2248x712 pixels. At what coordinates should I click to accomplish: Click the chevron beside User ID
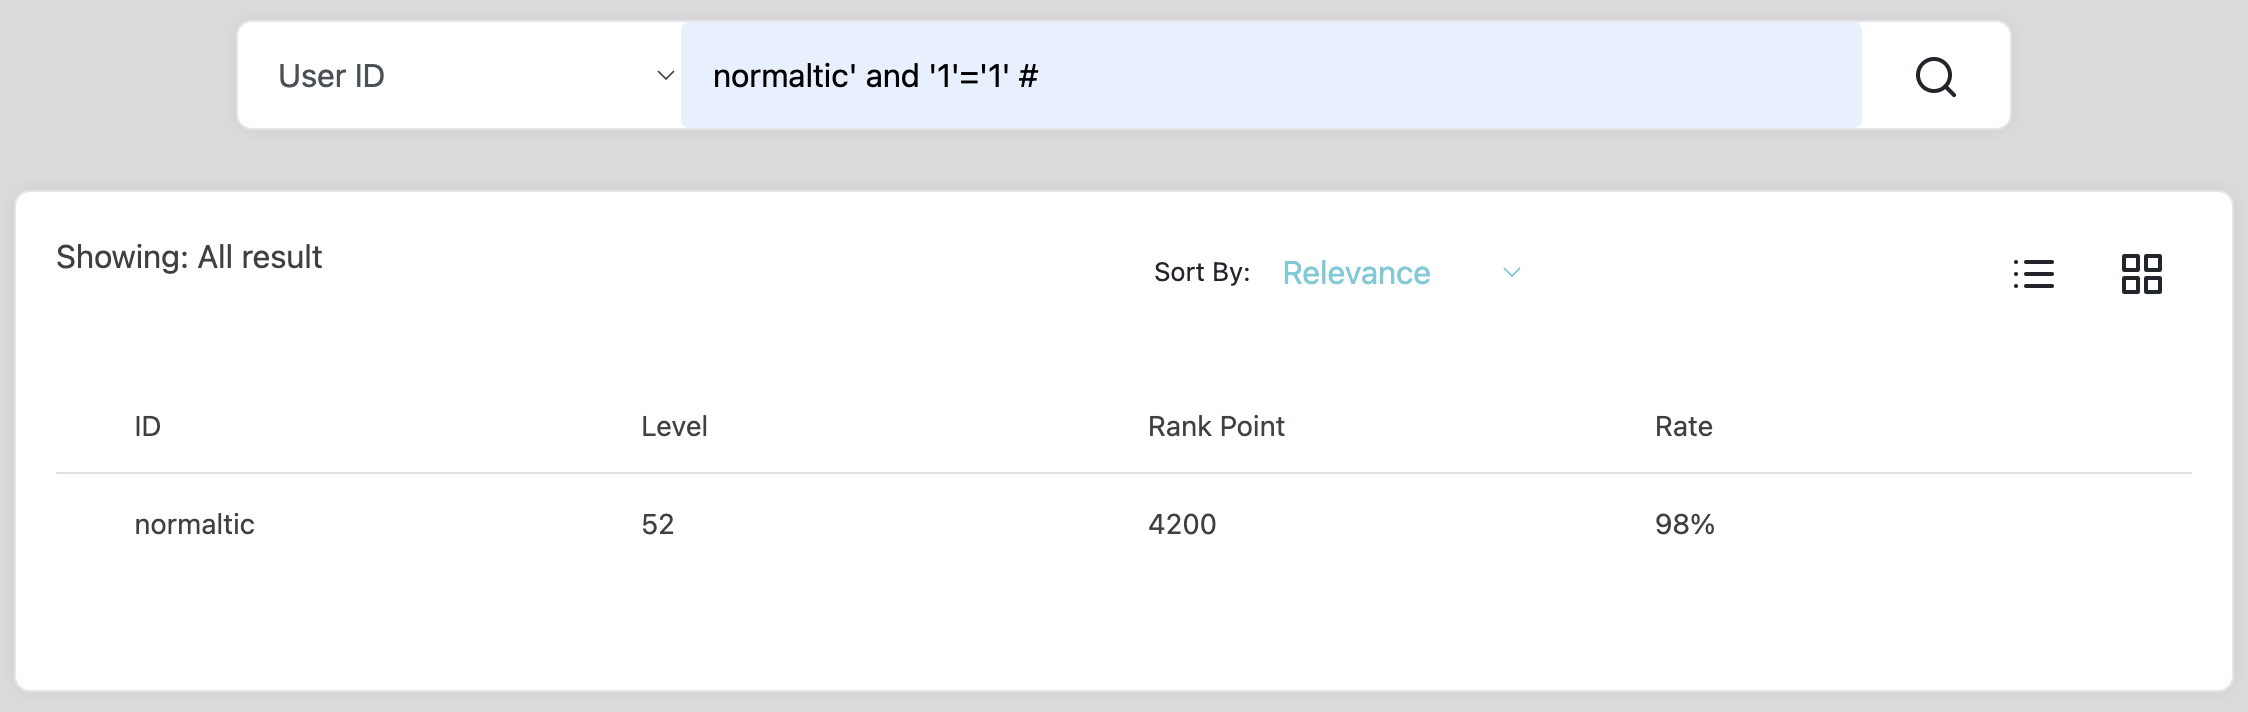tap(665, 76)
